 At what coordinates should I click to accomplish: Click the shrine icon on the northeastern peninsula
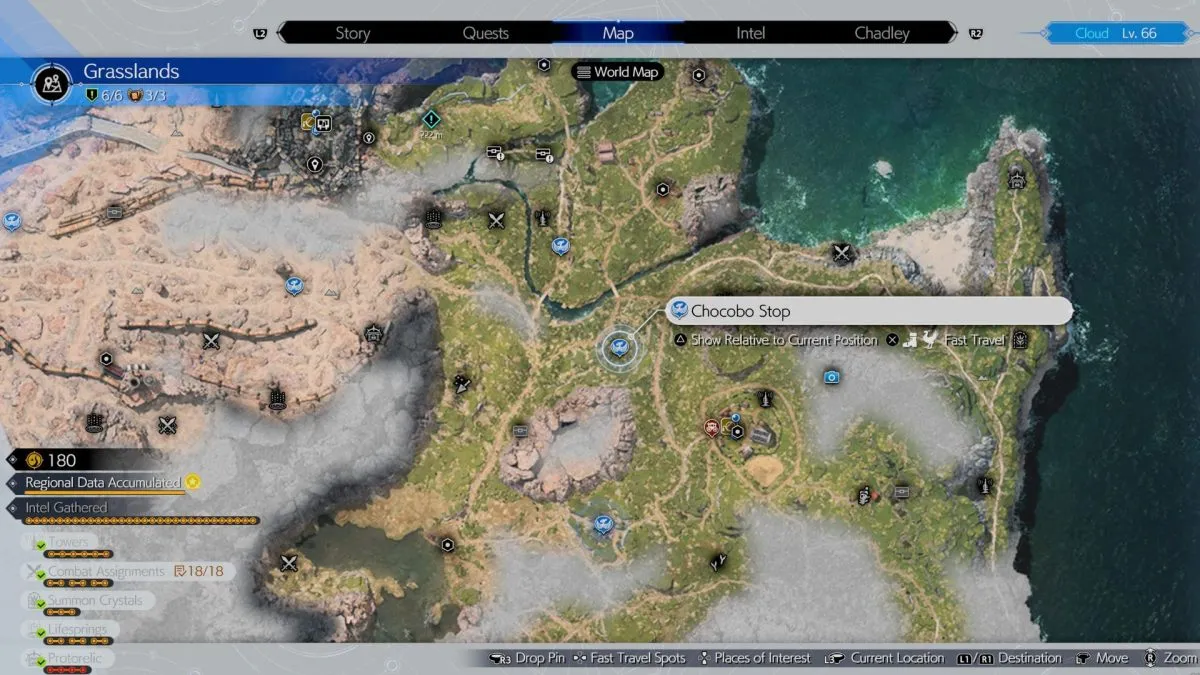1018,180
